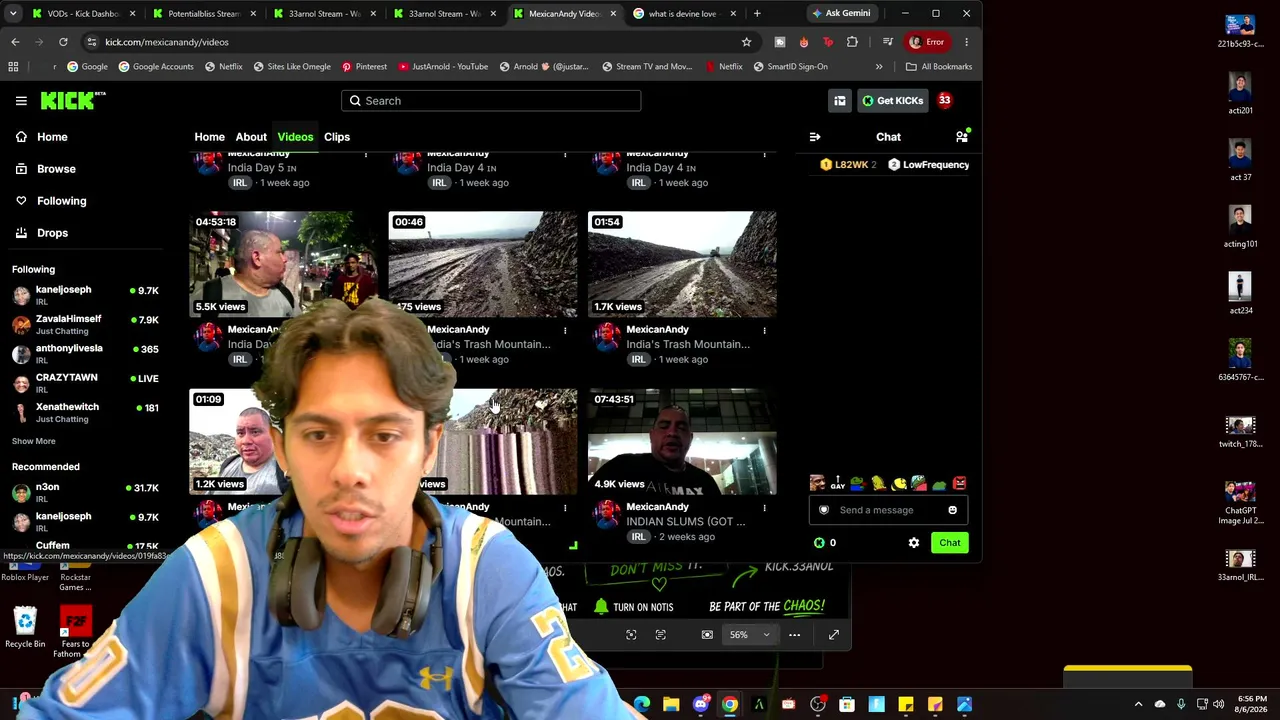Open the About tab on channel
Viewport: 1280px width, 720px height.
[x=251, y=137]
